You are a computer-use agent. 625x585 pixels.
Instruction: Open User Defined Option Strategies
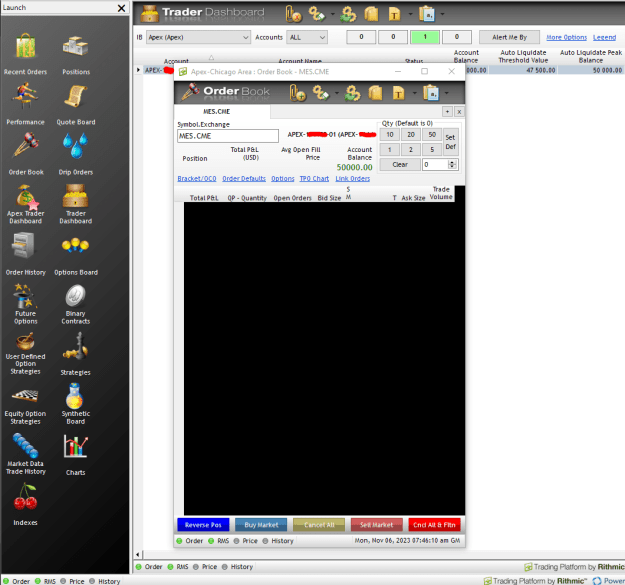[26, 353]
